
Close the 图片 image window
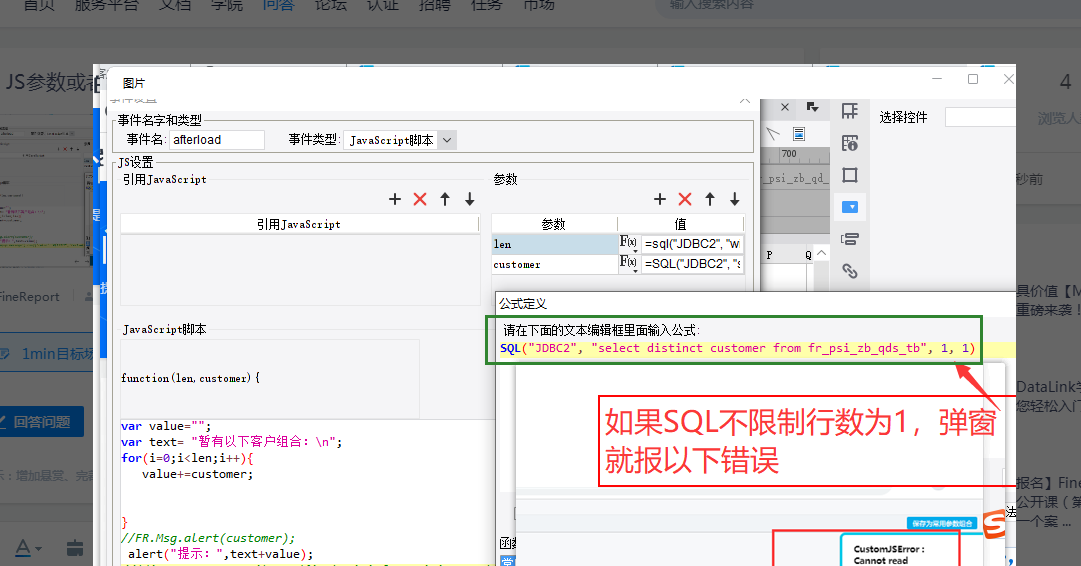[x=1009, y=79]
